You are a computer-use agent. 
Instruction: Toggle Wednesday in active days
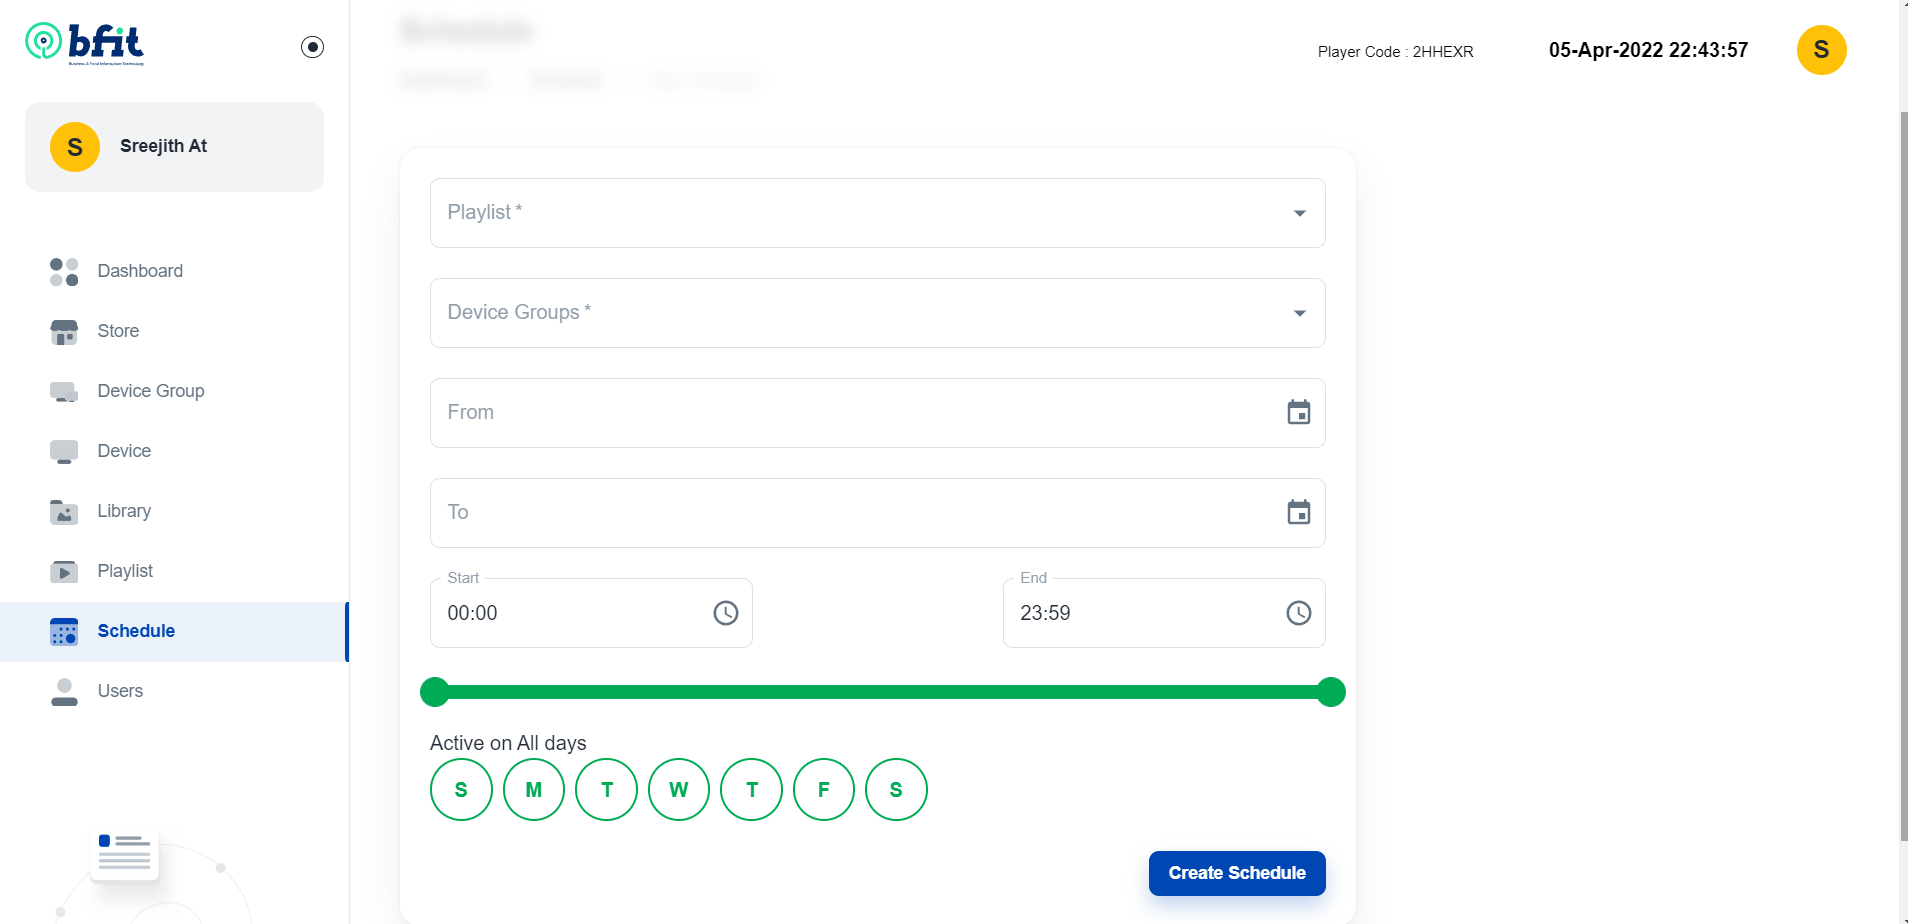678,790
